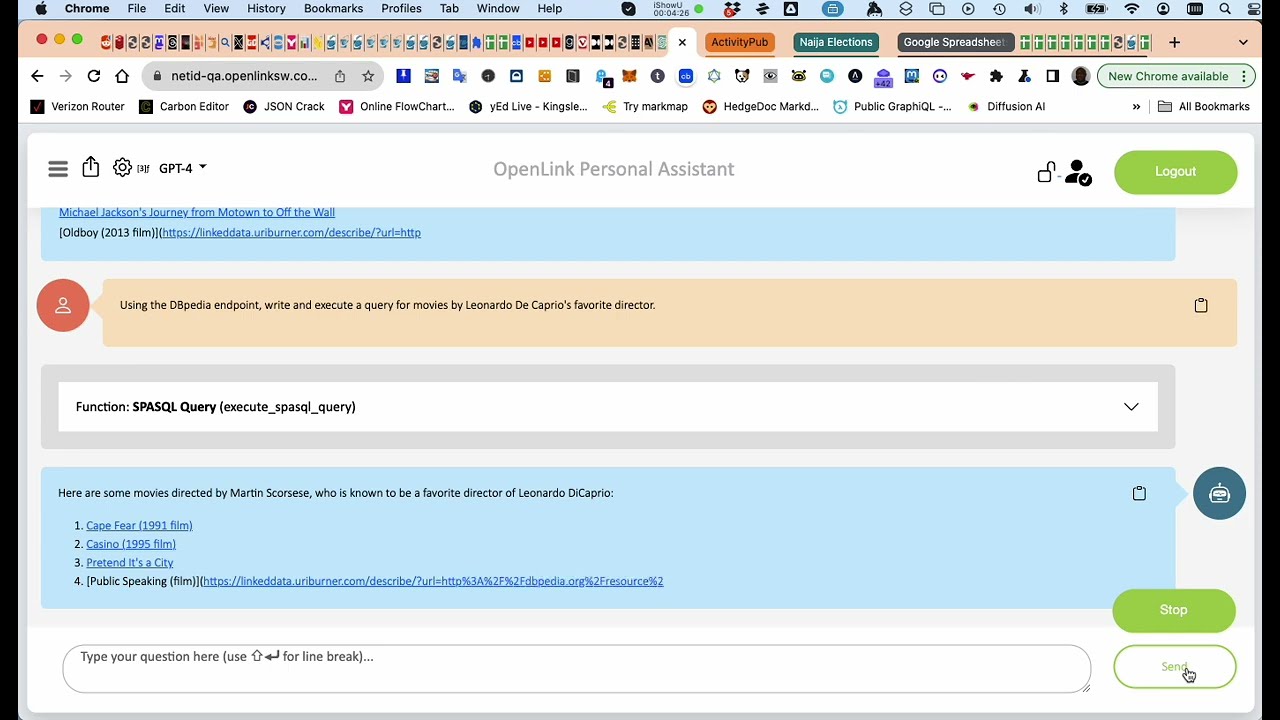Show more bookmarks overflow chevron

pos(1136,106)
